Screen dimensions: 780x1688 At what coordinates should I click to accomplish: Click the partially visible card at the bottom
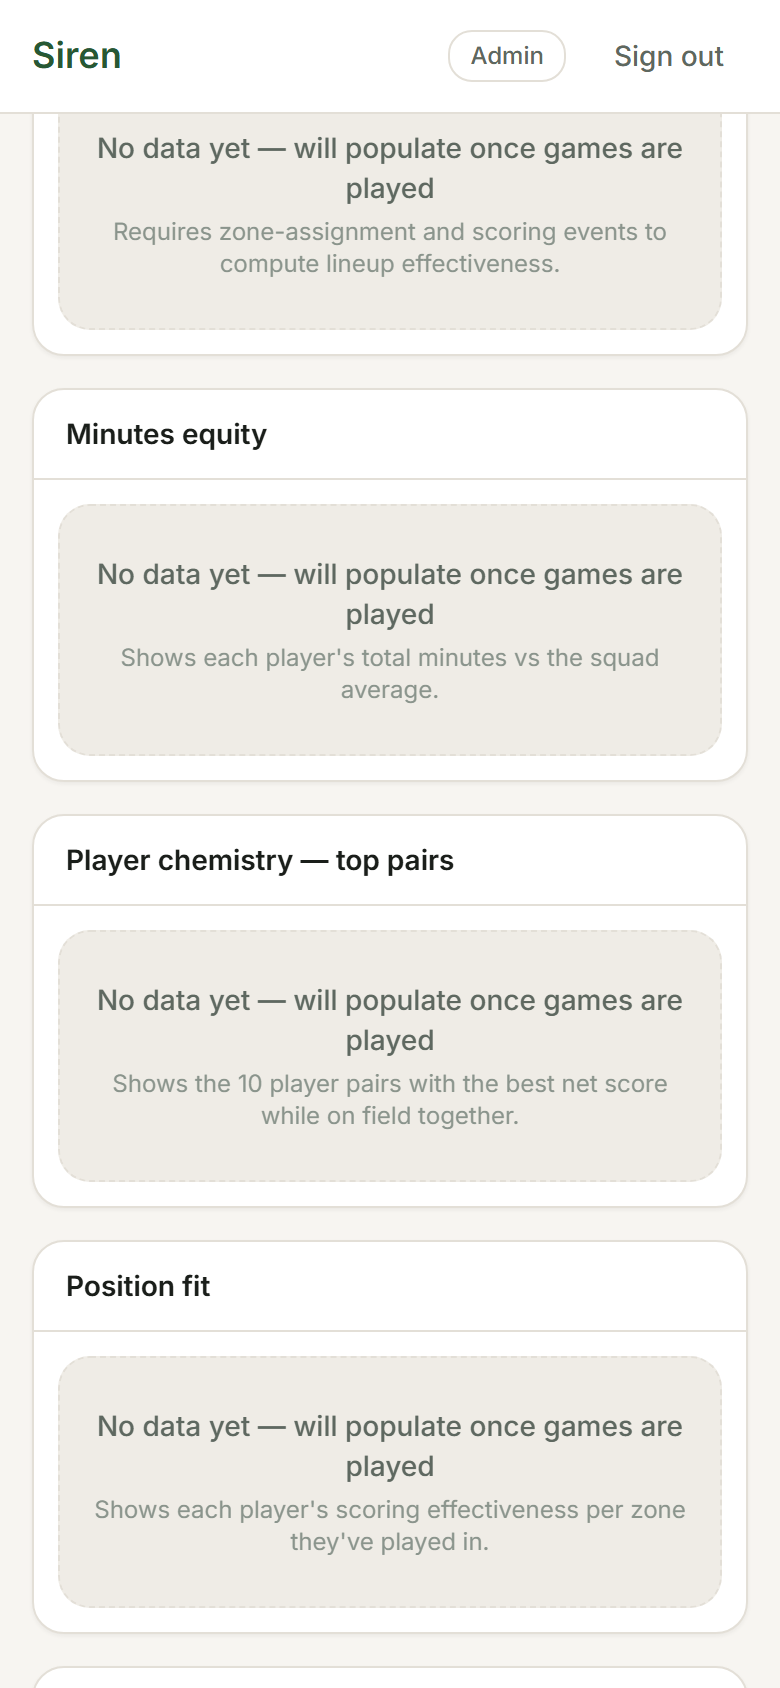(390, 1678)
